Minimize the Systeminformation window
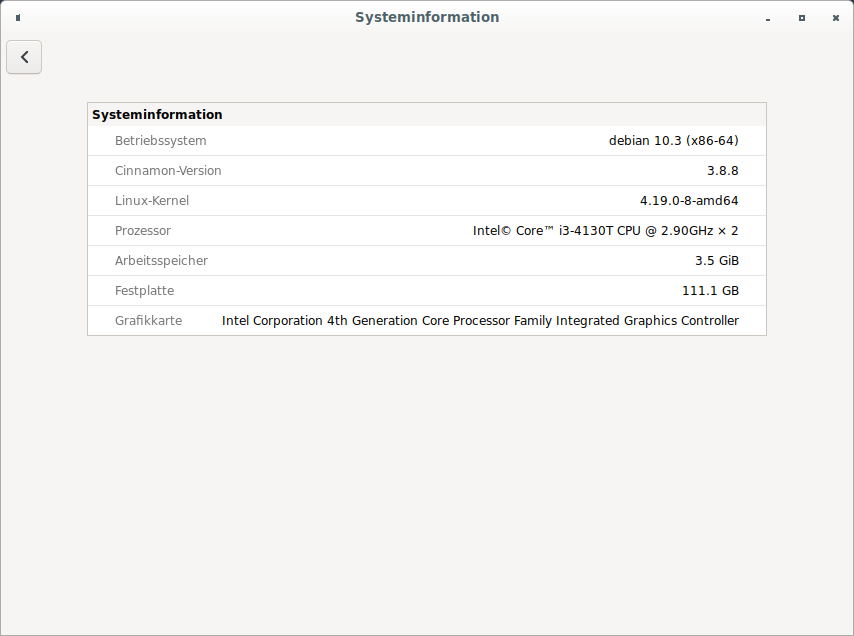This screenshot has height=636, width=854. click(x=768, y=19)
